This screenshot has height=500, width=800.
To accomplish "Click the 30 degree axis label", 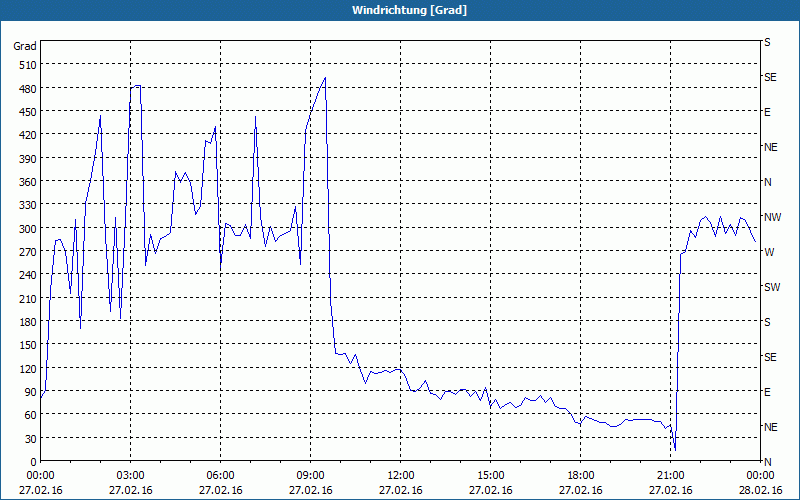I will click(x=31, y=439).
